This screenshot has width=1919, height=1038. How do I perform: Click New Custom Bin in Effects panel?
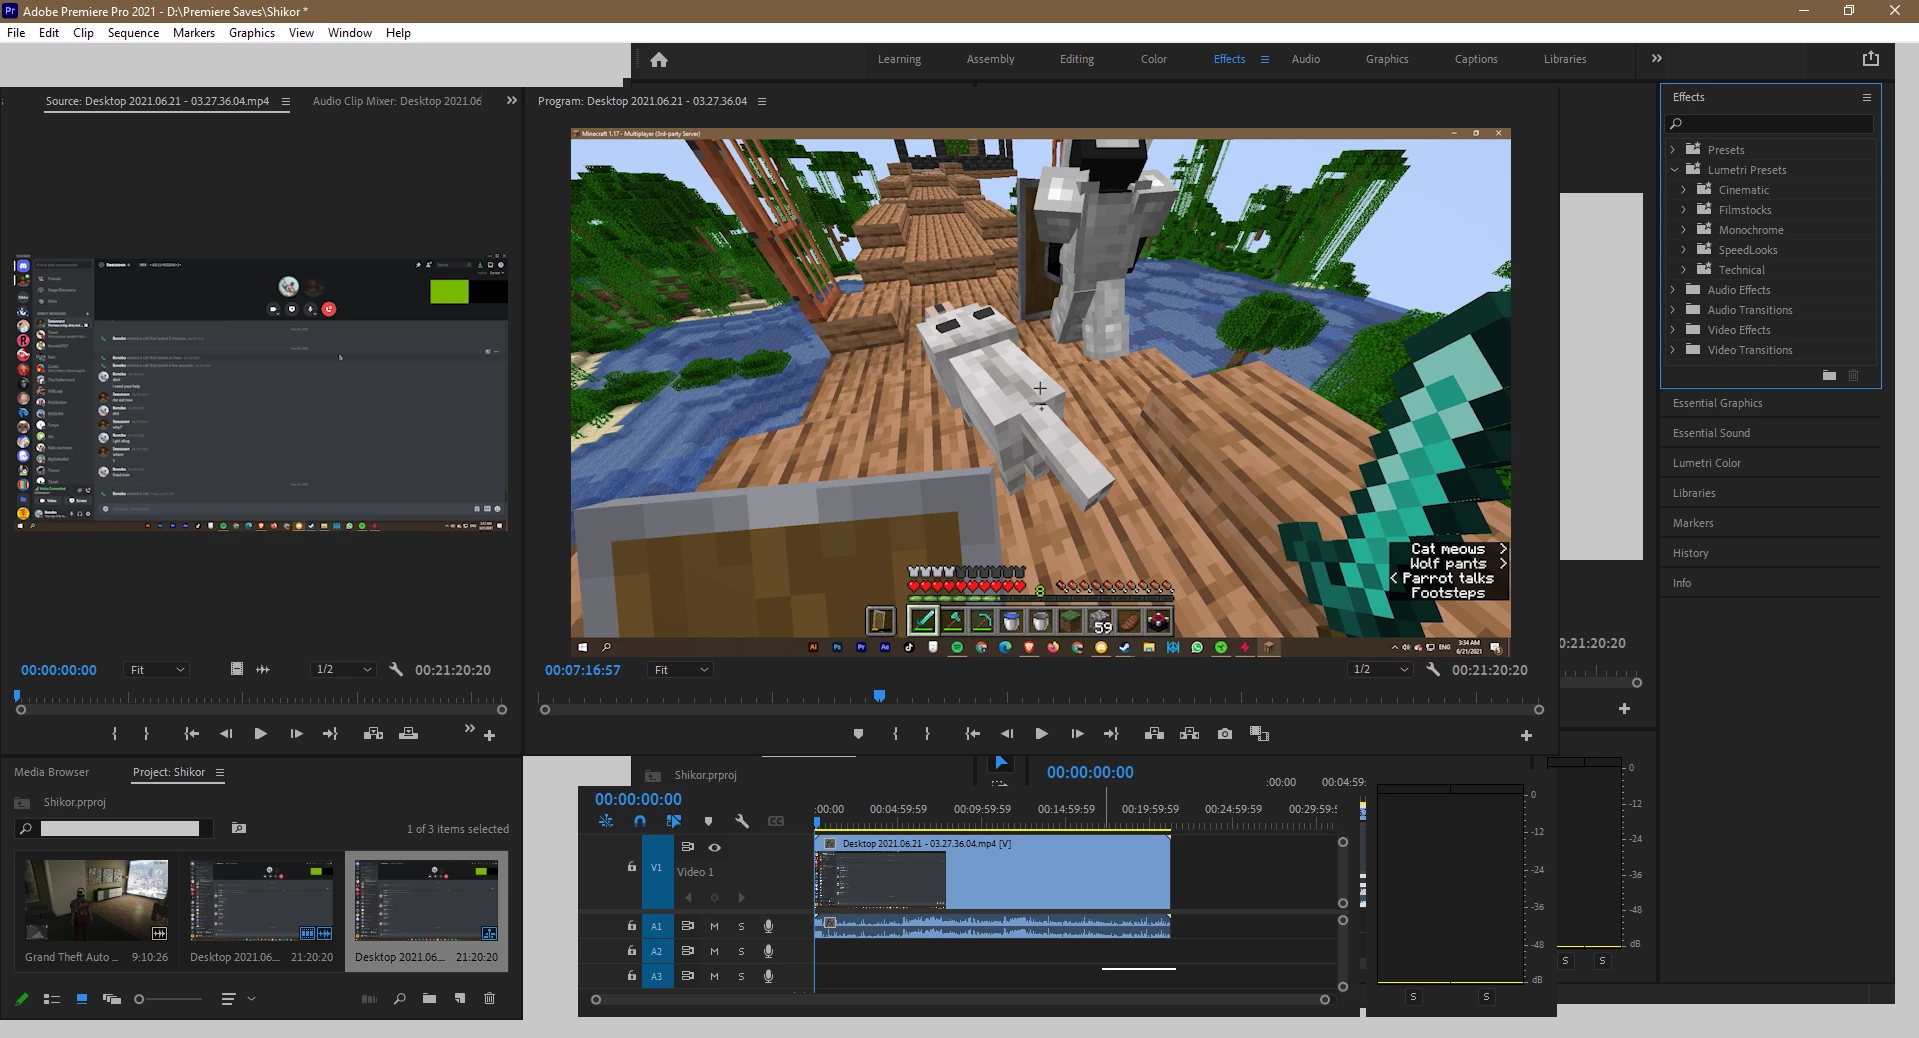(1829, 375)
